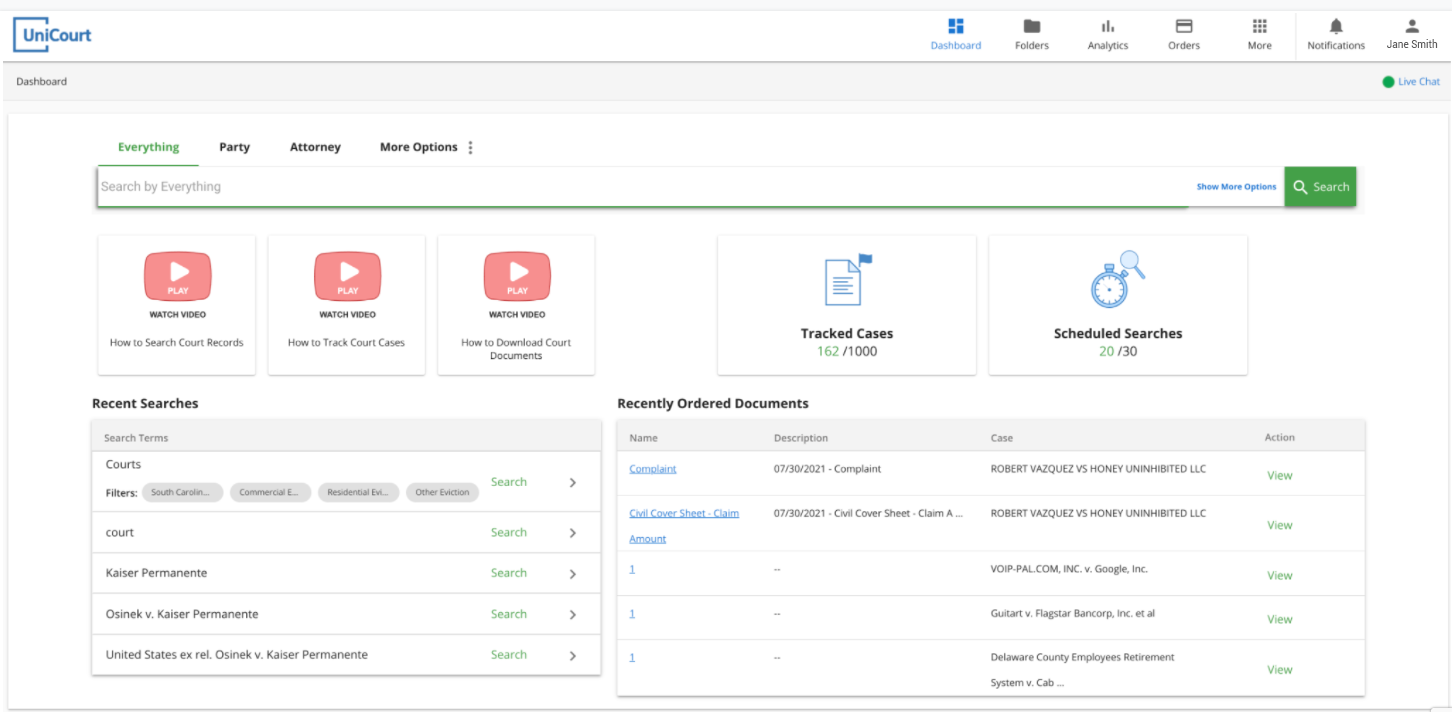The height and width of the screenshot is (712, 1452).
Task: Run Search for the Courts row
Action: (509, 482)
